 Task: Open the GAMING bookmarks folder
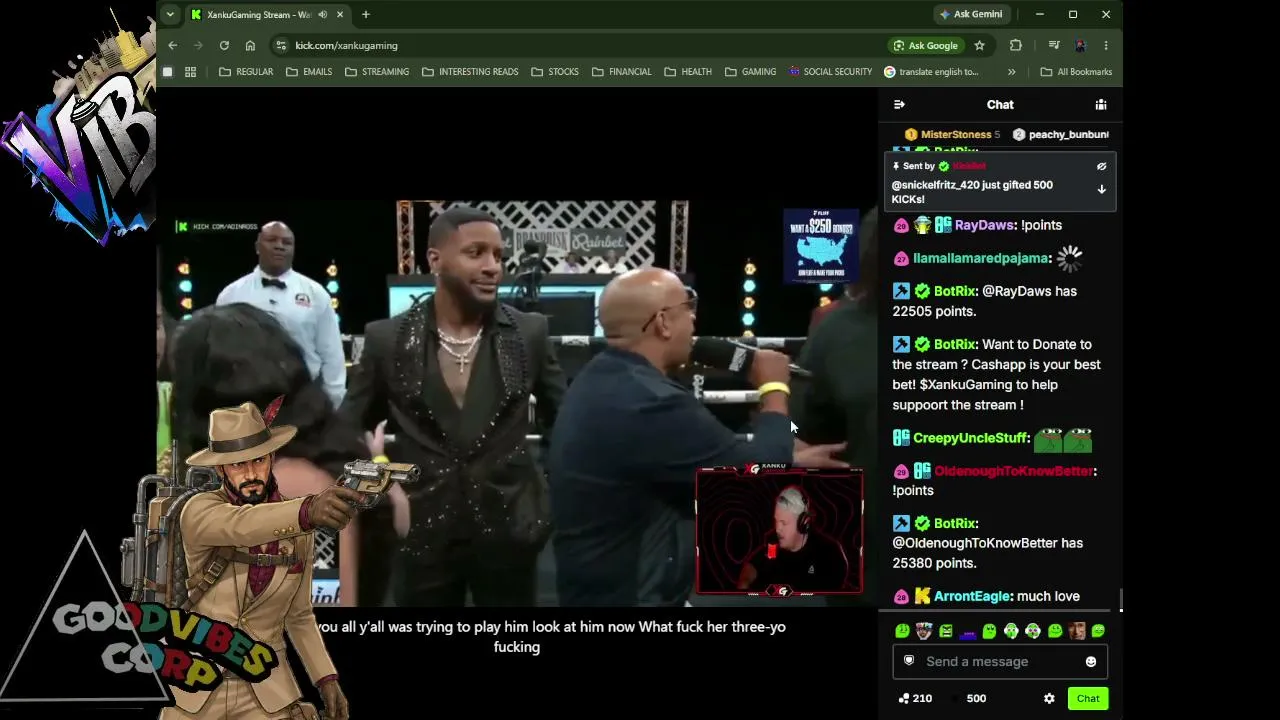(750, 72)
